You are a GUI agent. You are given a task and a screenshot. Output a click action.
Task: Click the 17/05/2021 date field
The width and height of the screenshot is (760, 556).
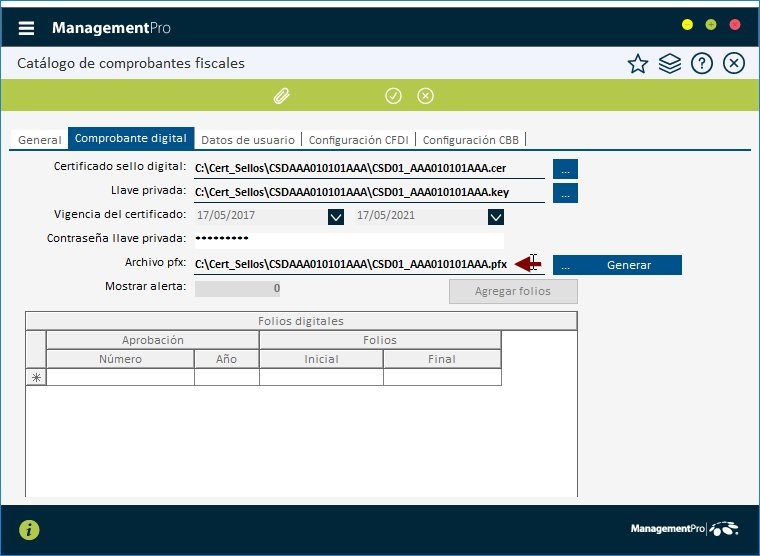click(x=421, y=216)
